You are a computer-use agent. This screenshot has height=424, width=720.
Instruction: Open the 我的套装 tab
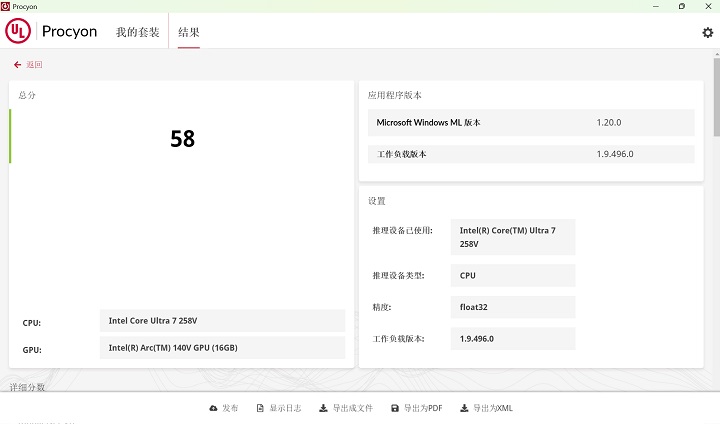(x=137, y=32)
